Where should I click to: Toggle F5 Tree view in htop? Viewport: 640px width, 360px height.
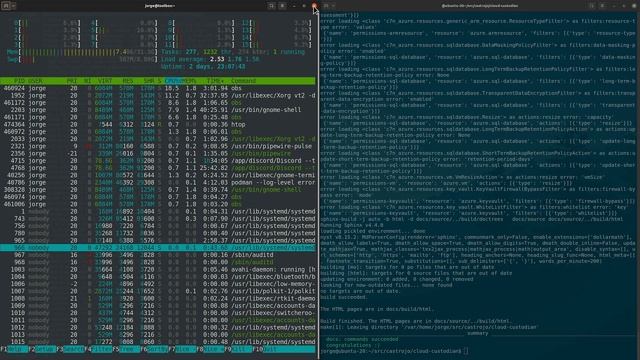[126, 349]
